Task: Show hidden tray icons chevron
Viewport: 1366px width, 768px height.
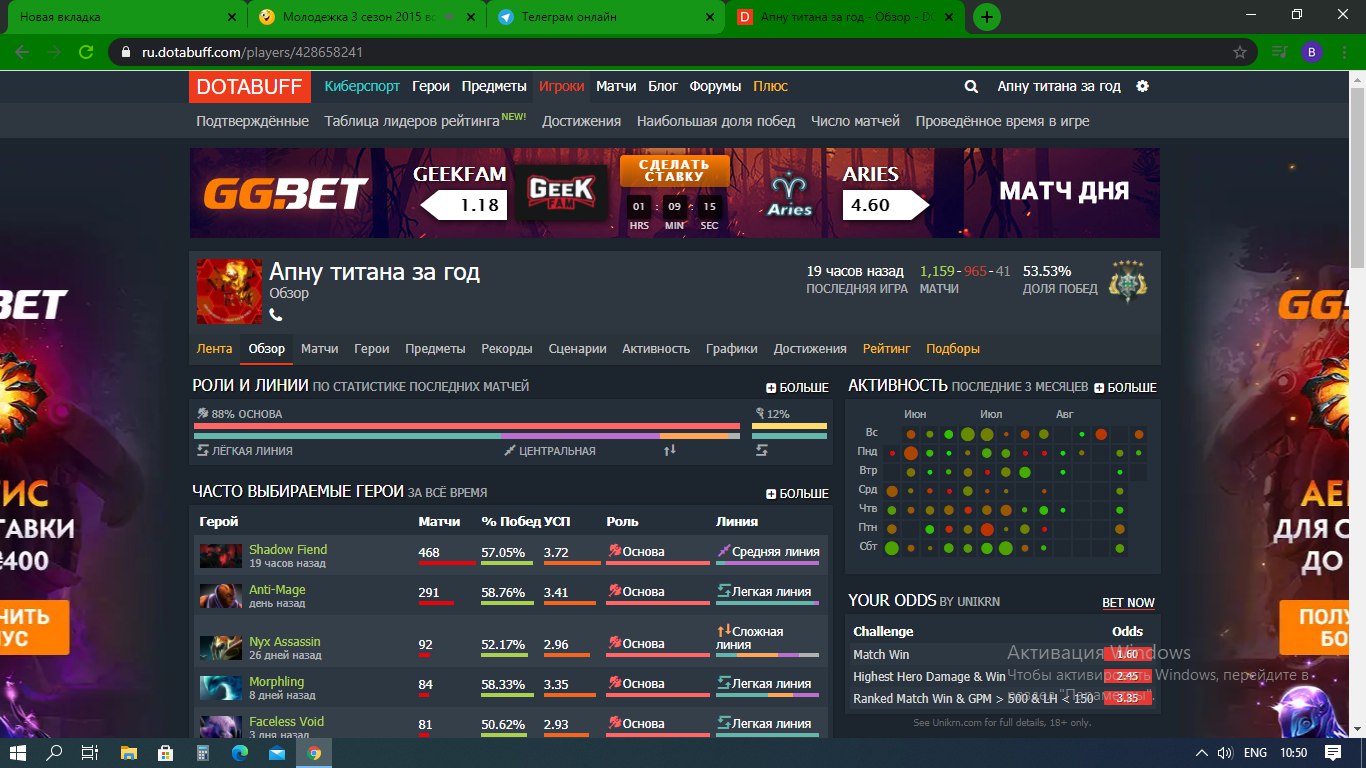Action: [1202, 753]
